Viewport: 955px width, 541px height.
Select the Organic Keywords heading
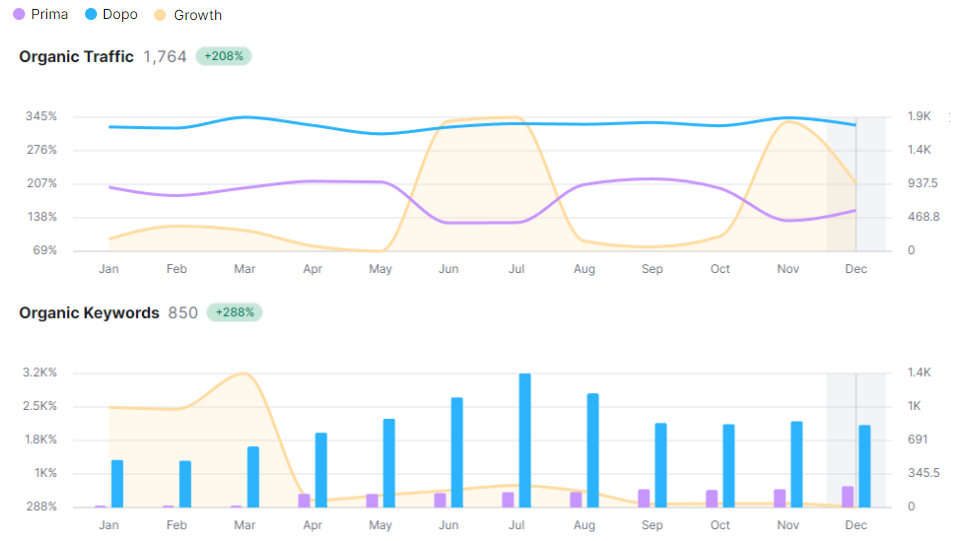89,313
